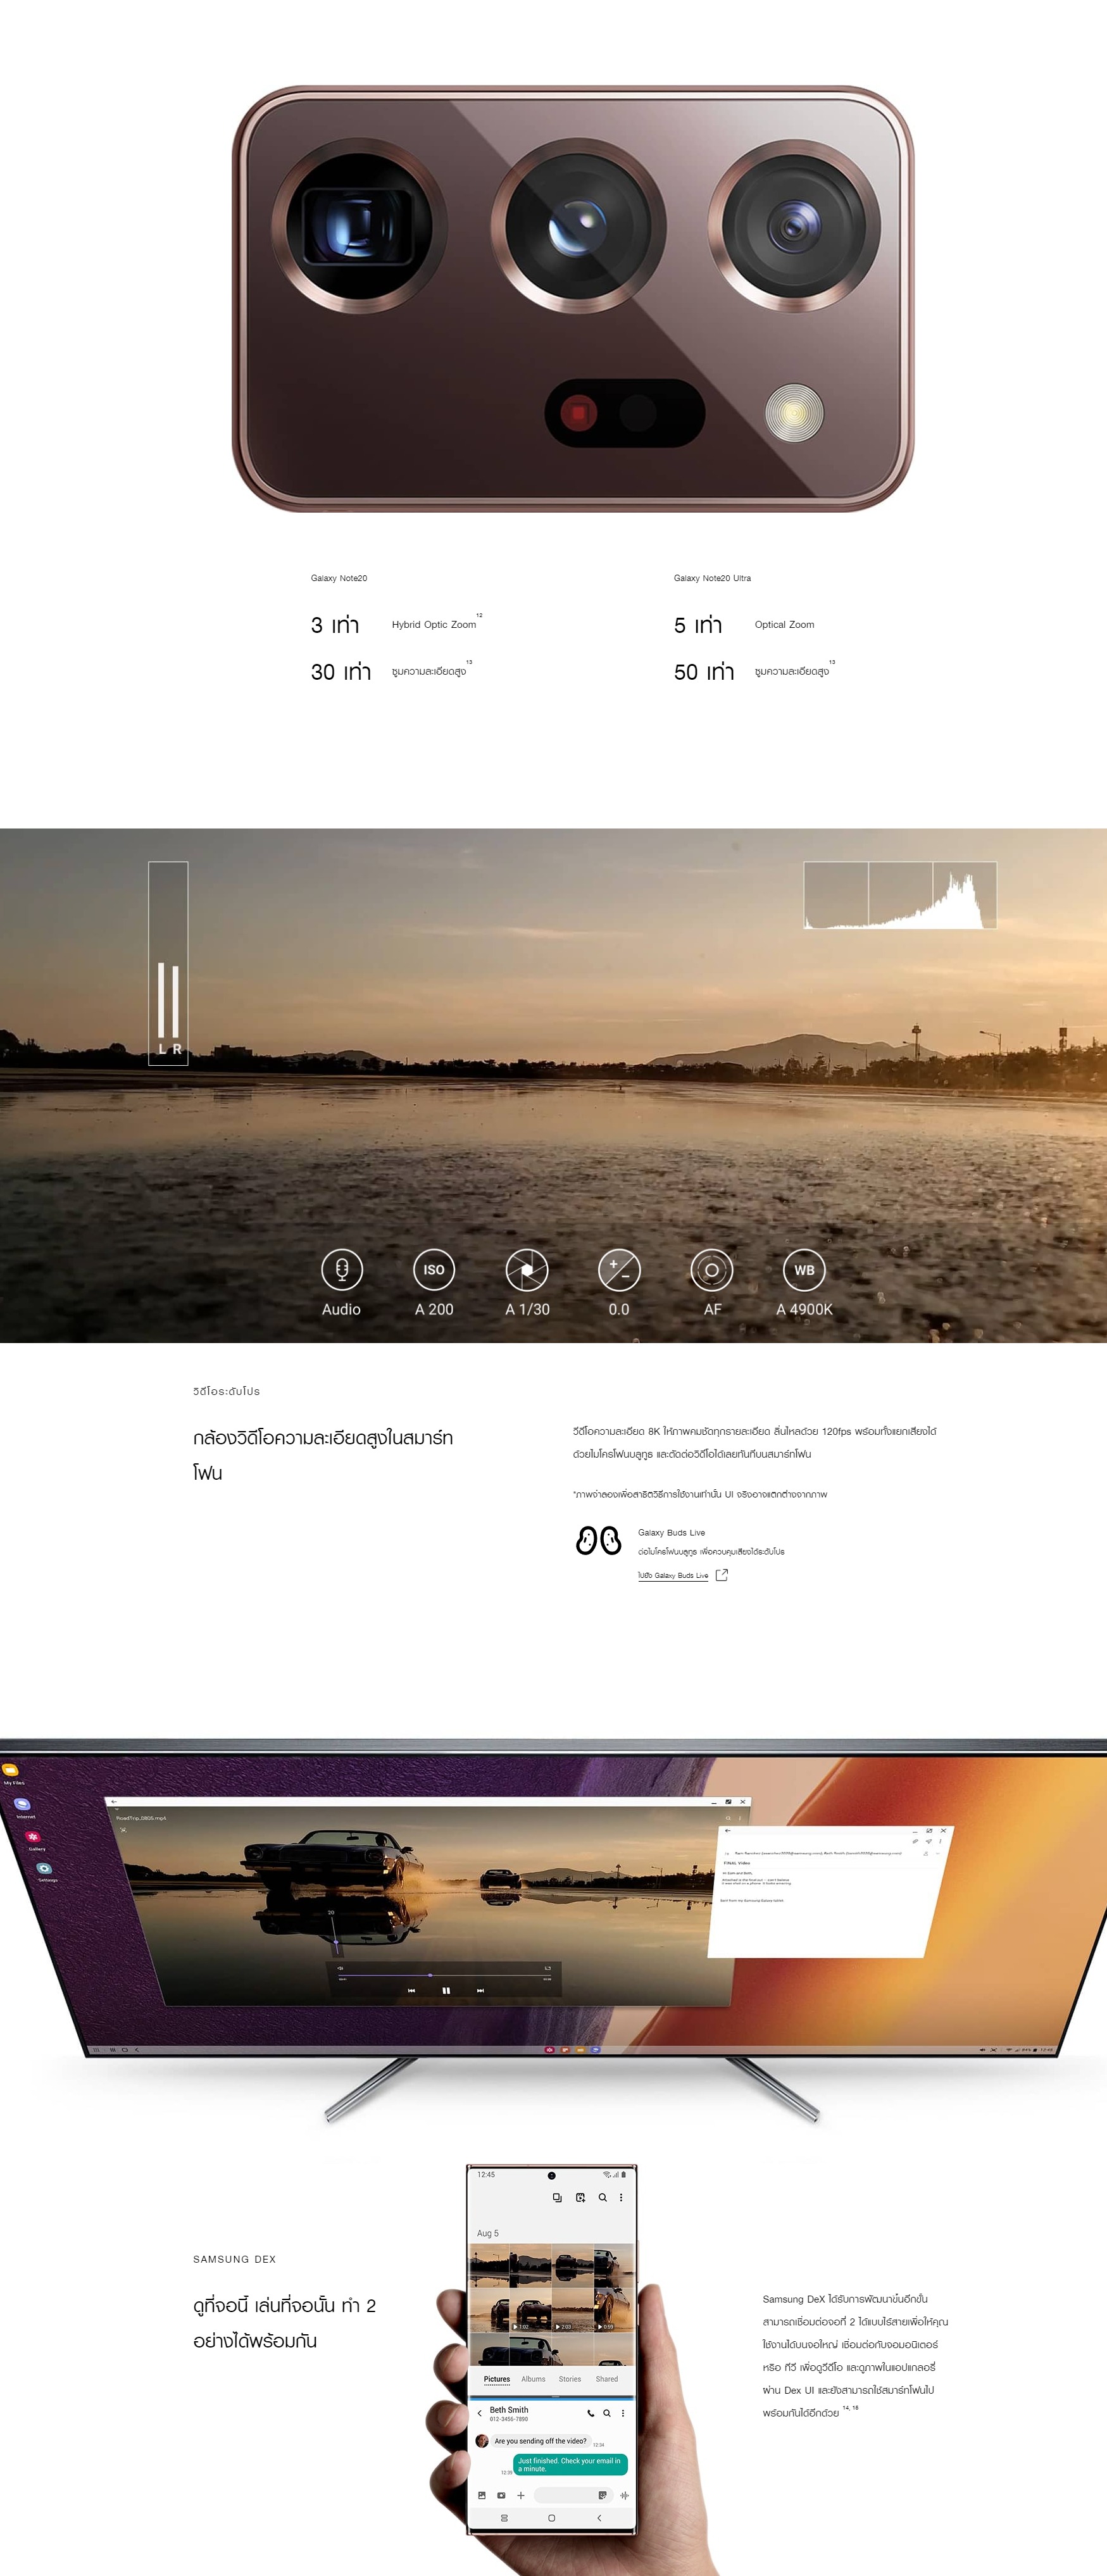
Task: Open the gallery more options menu
Action: tap(621, 2197)
